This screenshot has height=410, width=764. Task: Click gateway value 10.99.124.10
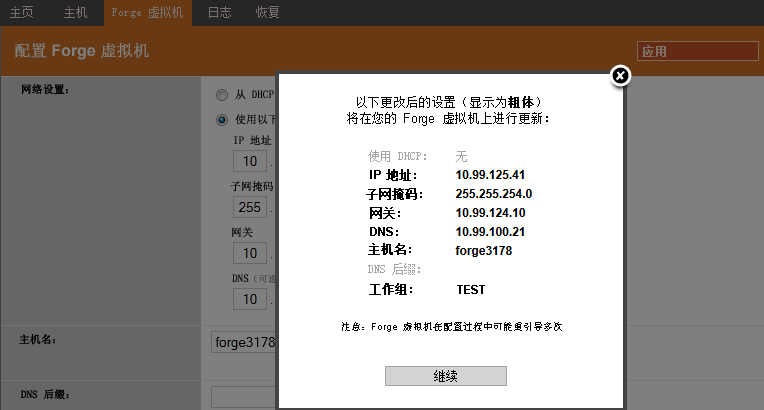(490, 213)
